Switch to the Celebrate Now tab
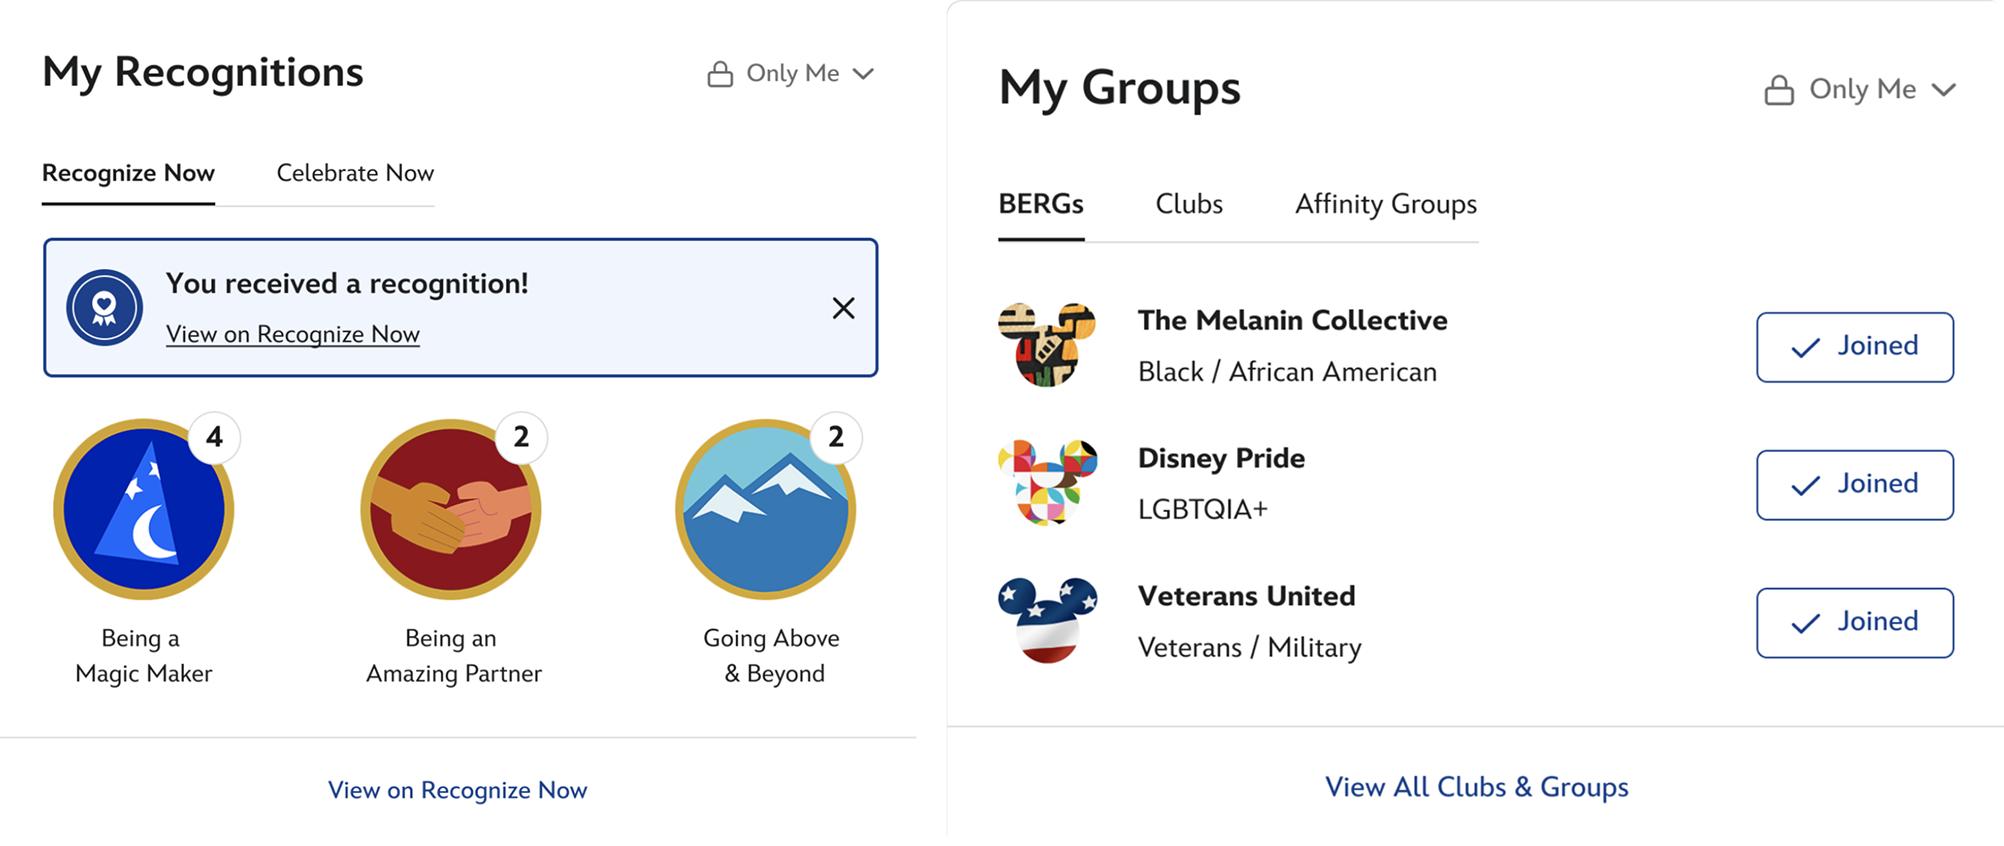The height and width of the screenshot is (846, 2004). coord(355,173)
